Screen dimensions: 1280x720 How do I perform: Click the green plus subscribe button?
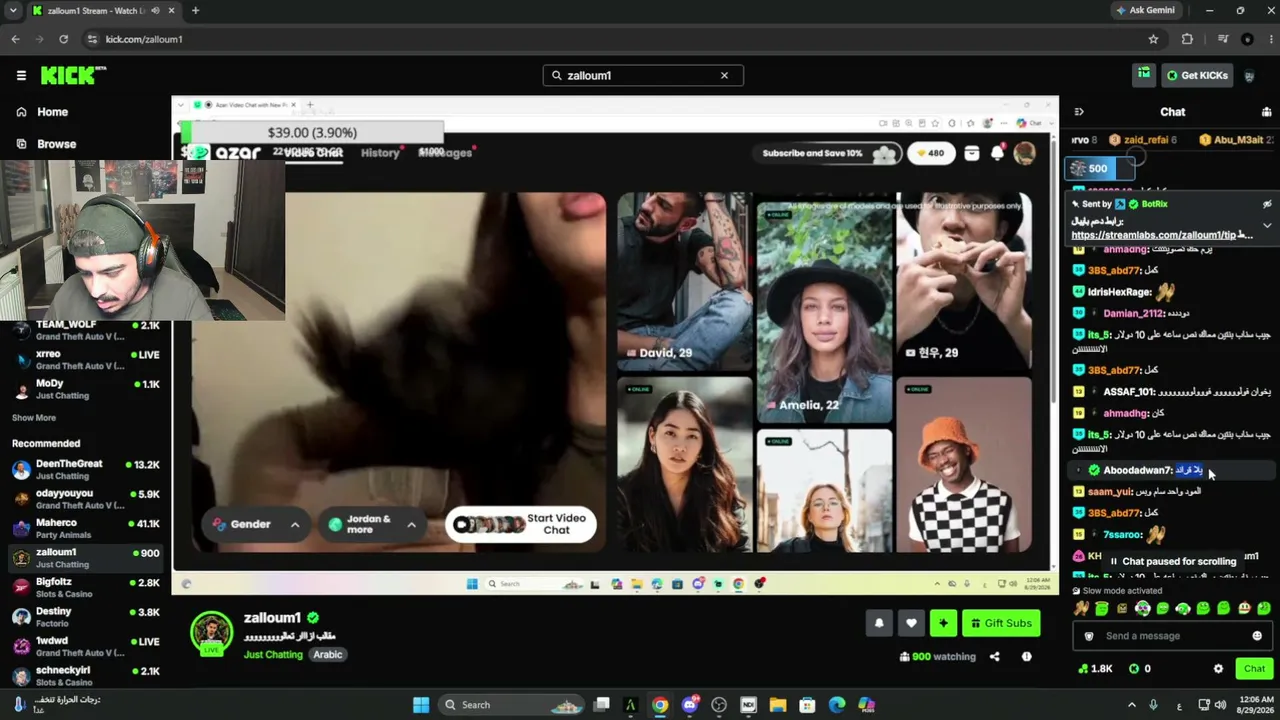pos(943,623)
